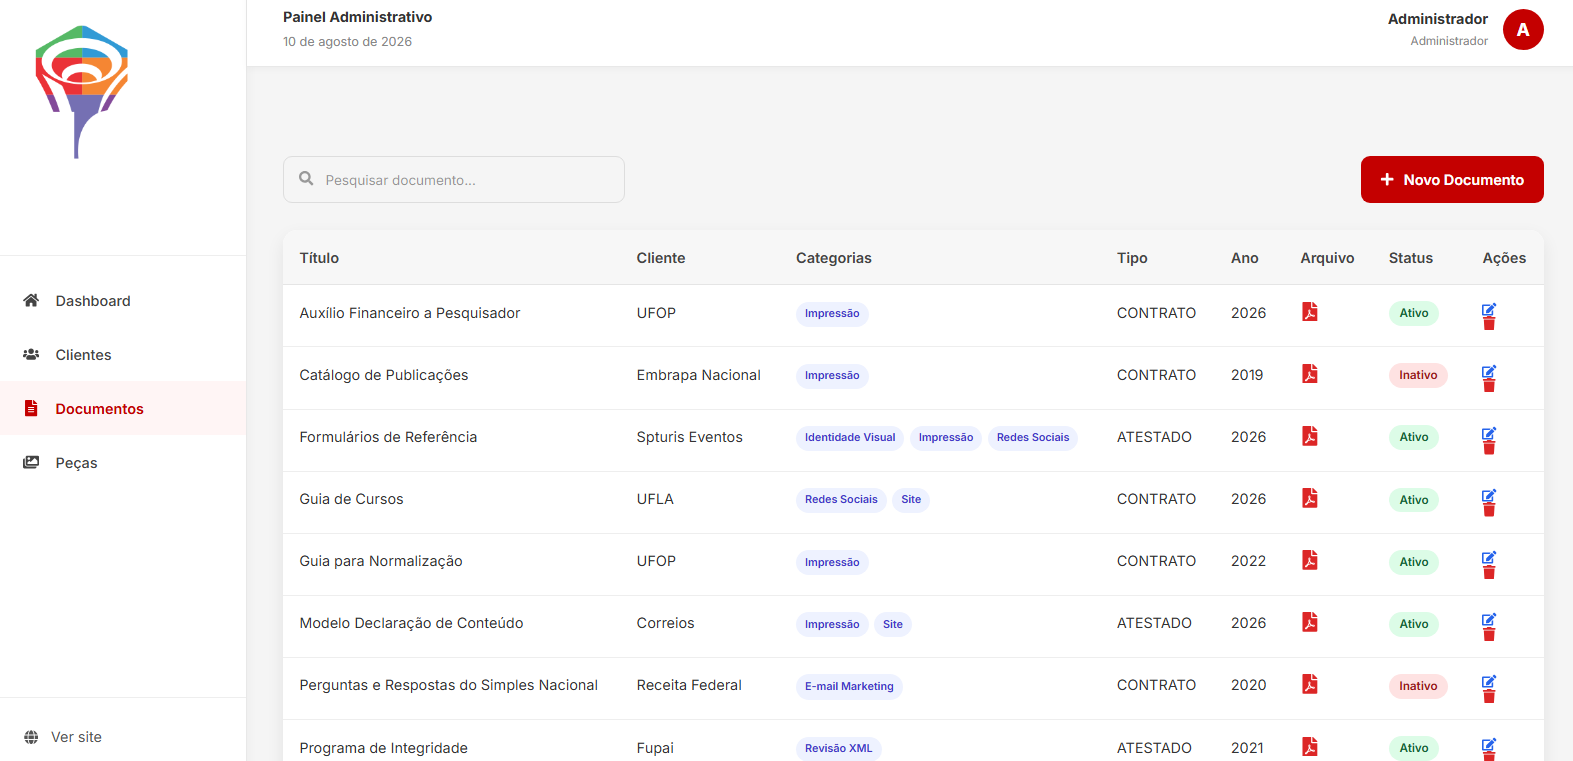
Task: Select the Identidade Visual category tag
Action: [850, 438]
